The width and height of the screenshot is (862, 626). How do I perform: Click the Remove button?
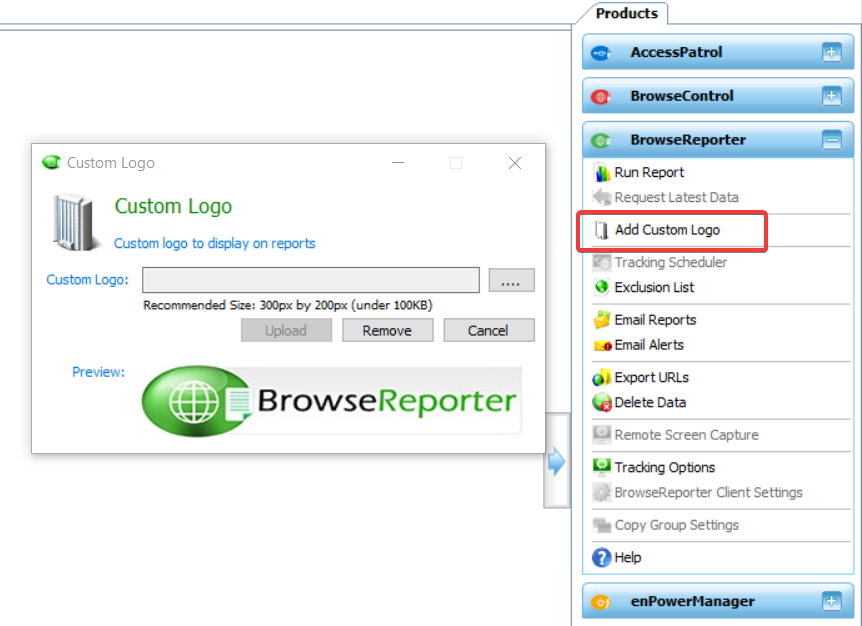point(387,330)
